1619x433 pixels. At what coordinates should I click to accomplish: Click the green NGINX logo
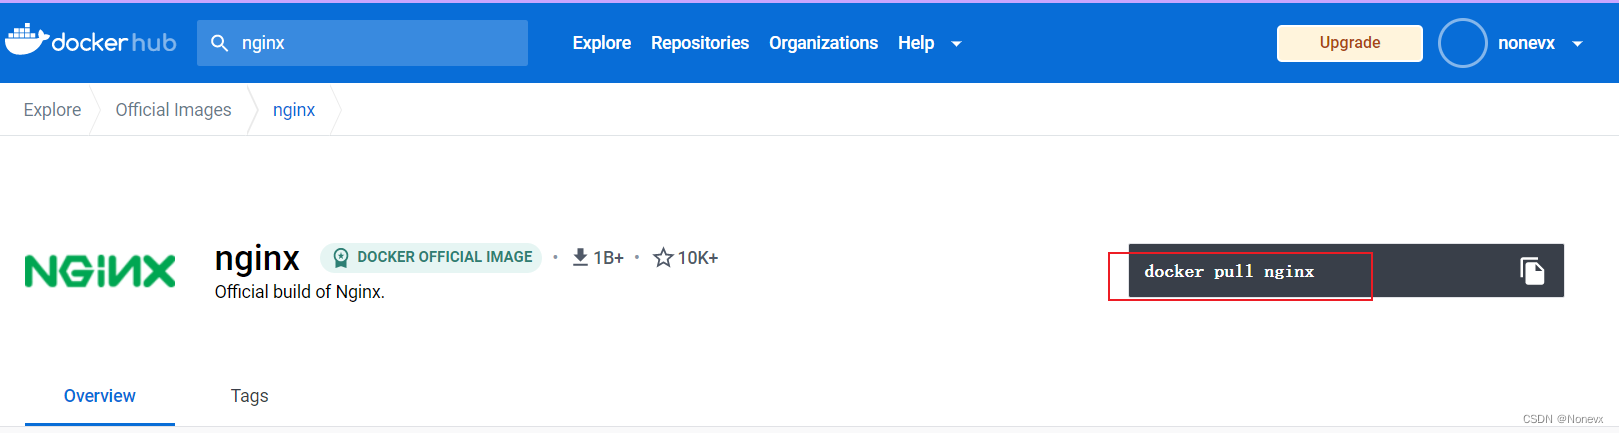click(100, 271)
